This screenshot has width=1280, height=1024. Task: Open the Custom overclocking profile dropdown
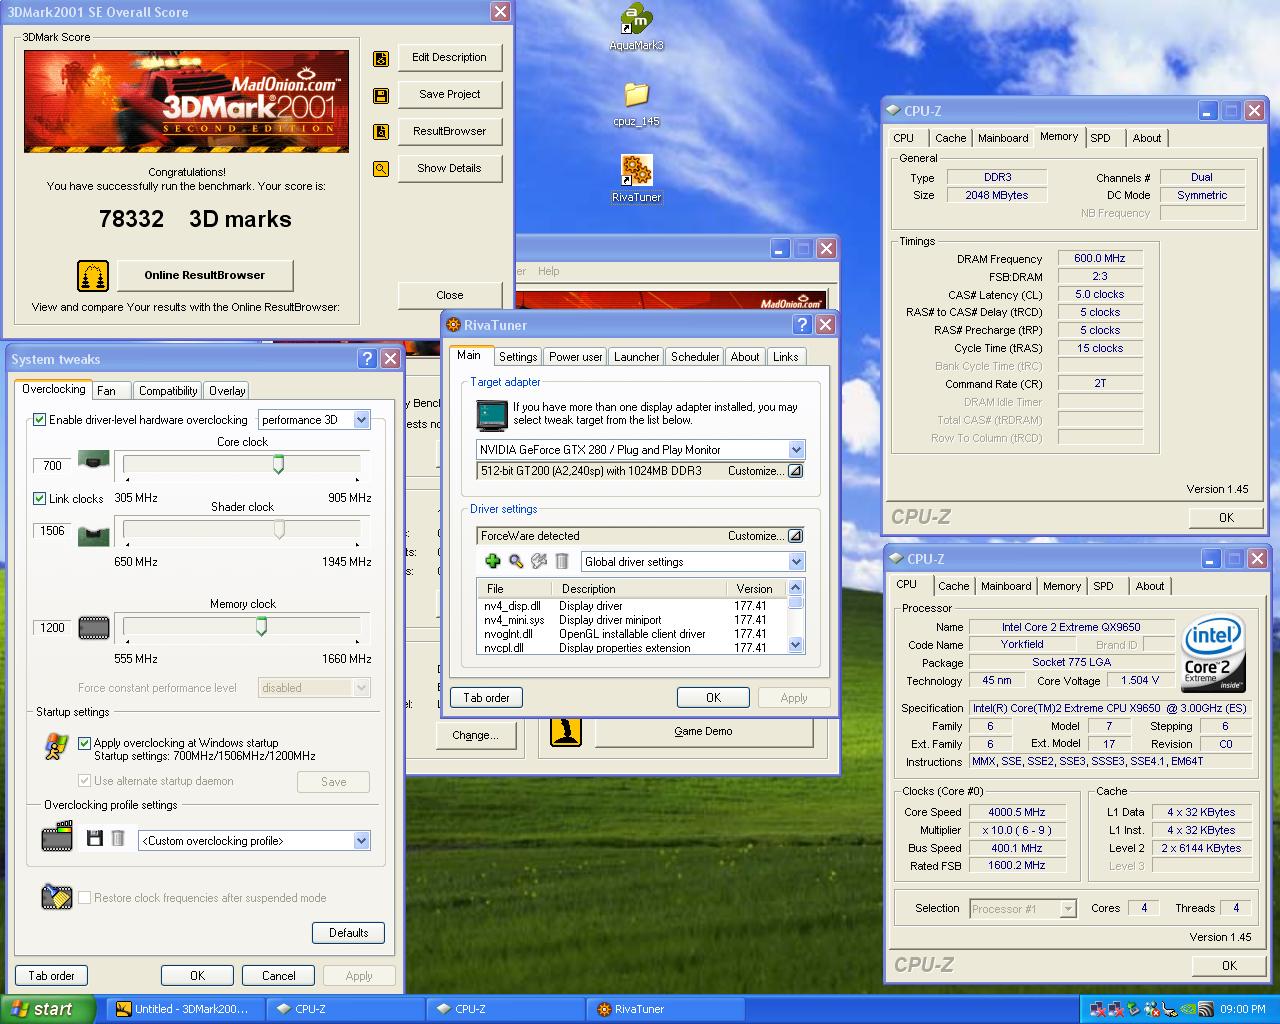coord(362,841)
